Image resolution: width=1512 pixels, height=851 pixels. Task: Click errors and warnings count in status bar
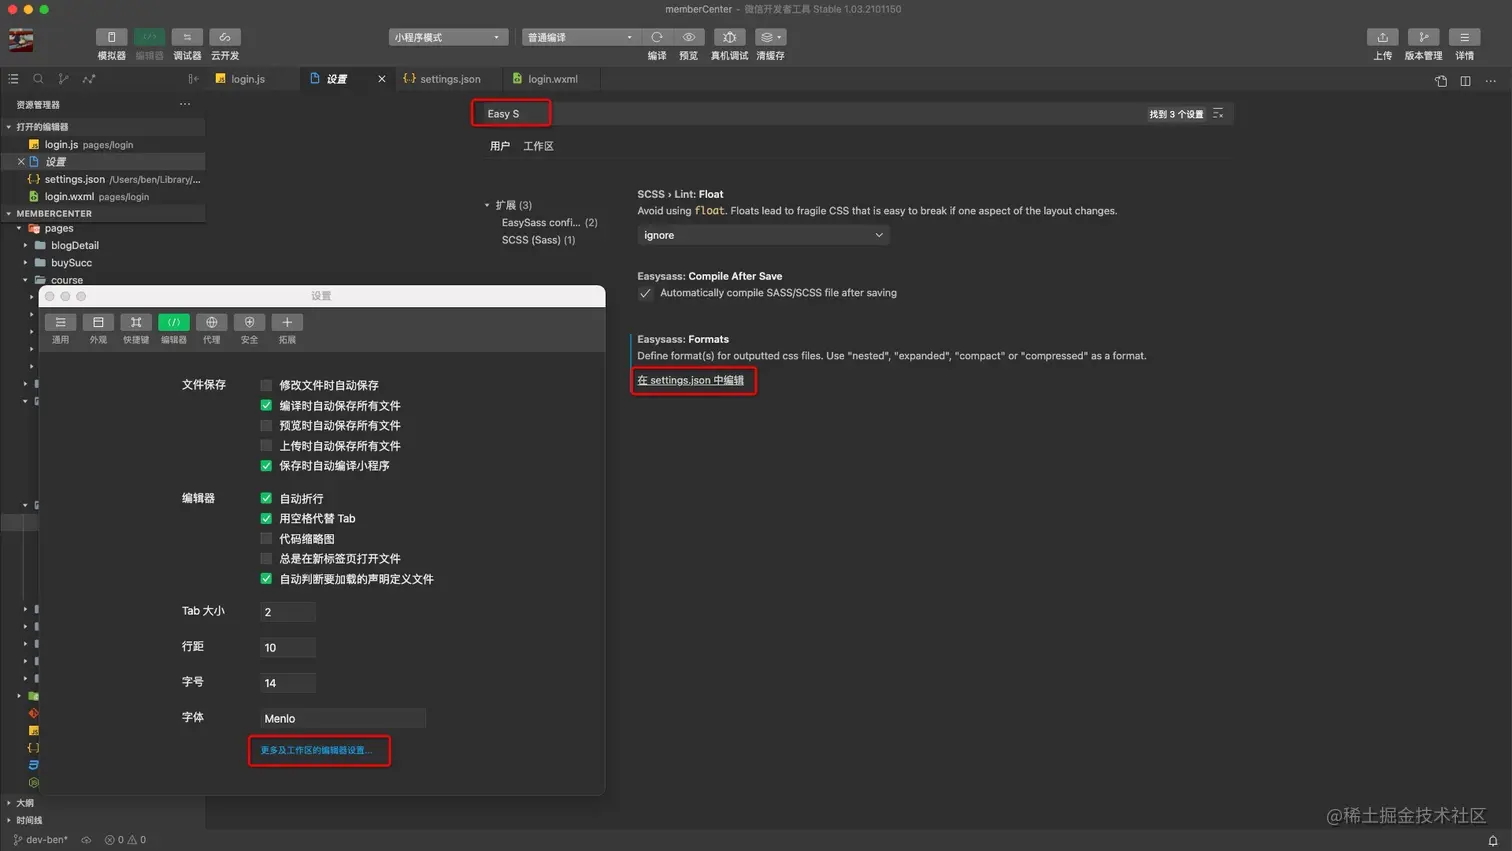pyautogui.click(x=125, y=840)
